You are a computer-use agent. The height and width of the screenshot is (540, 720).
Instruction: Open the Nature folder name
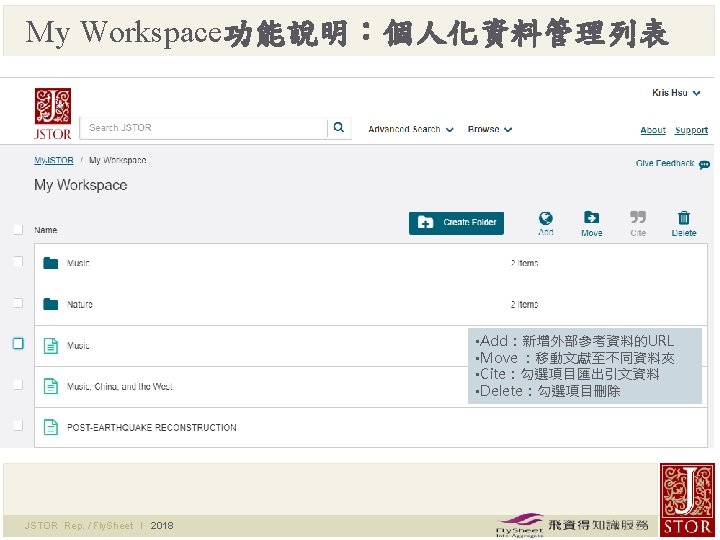click(79, 304)
